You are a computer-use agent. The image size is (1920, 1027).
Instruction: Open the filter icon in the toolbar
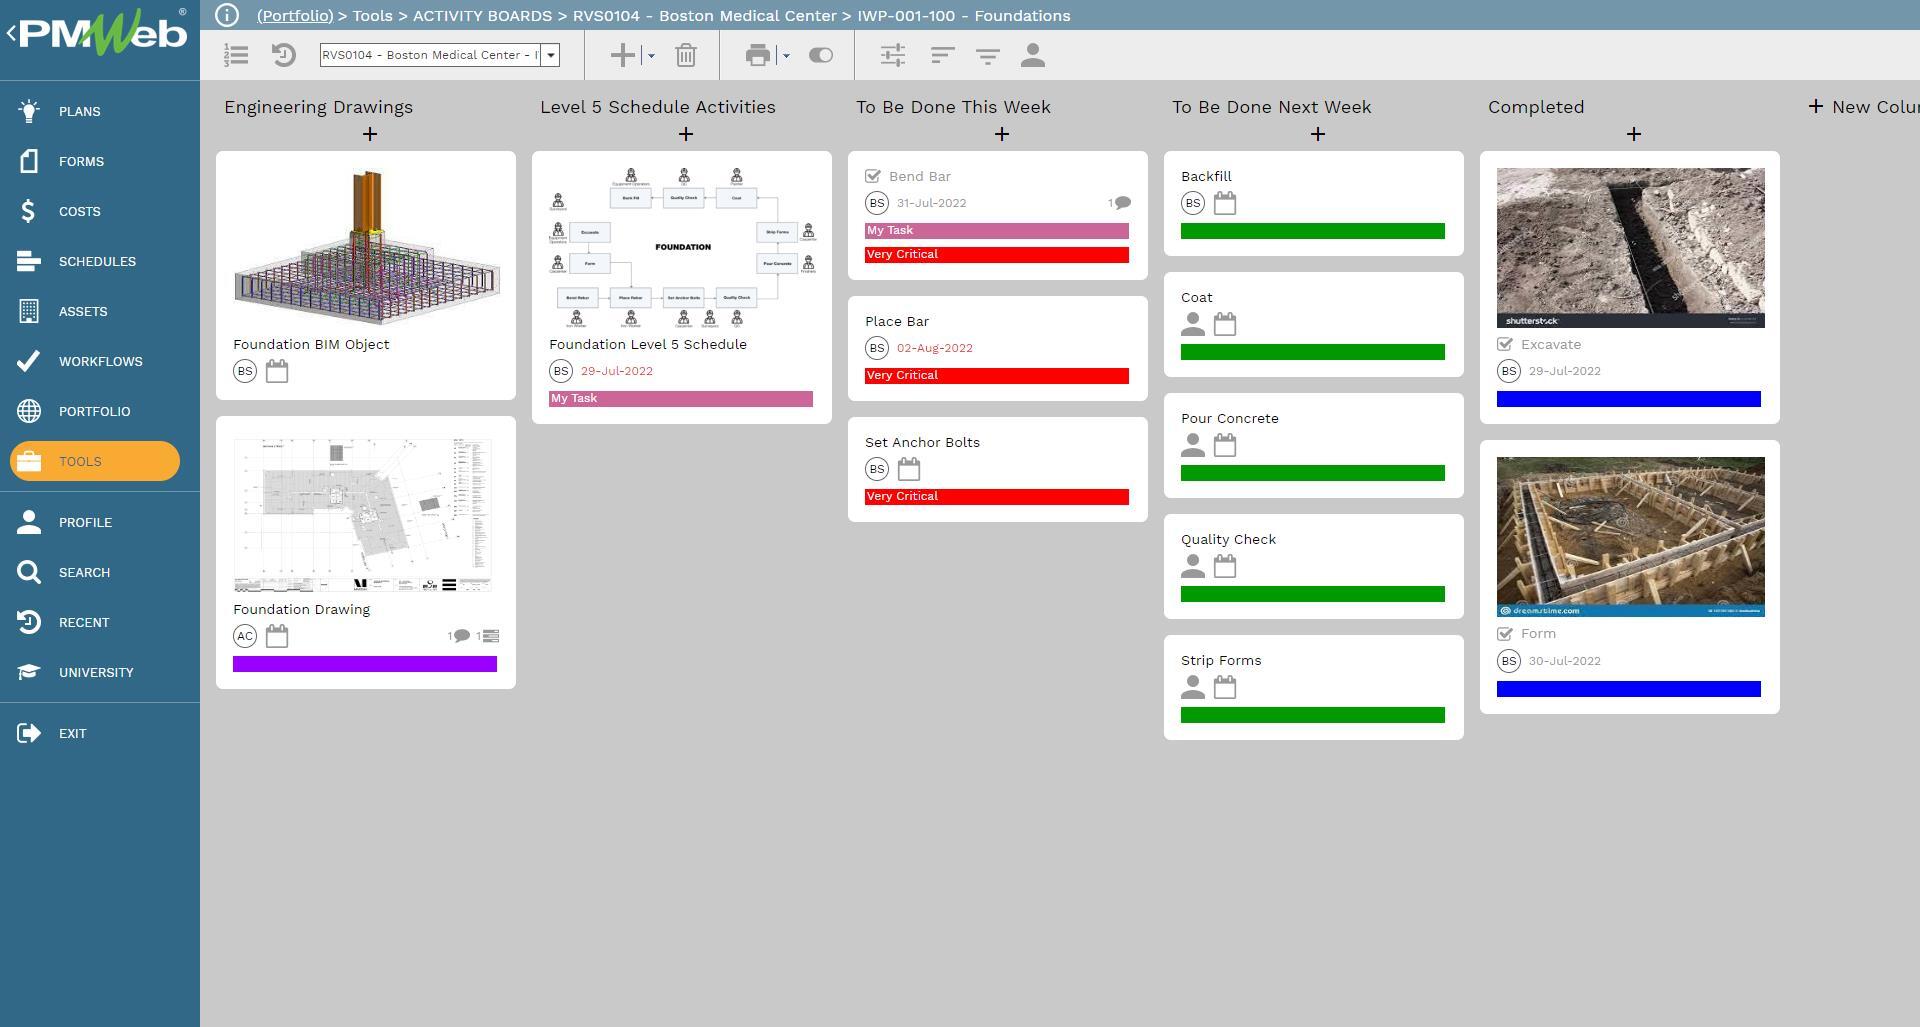point(987,55)
